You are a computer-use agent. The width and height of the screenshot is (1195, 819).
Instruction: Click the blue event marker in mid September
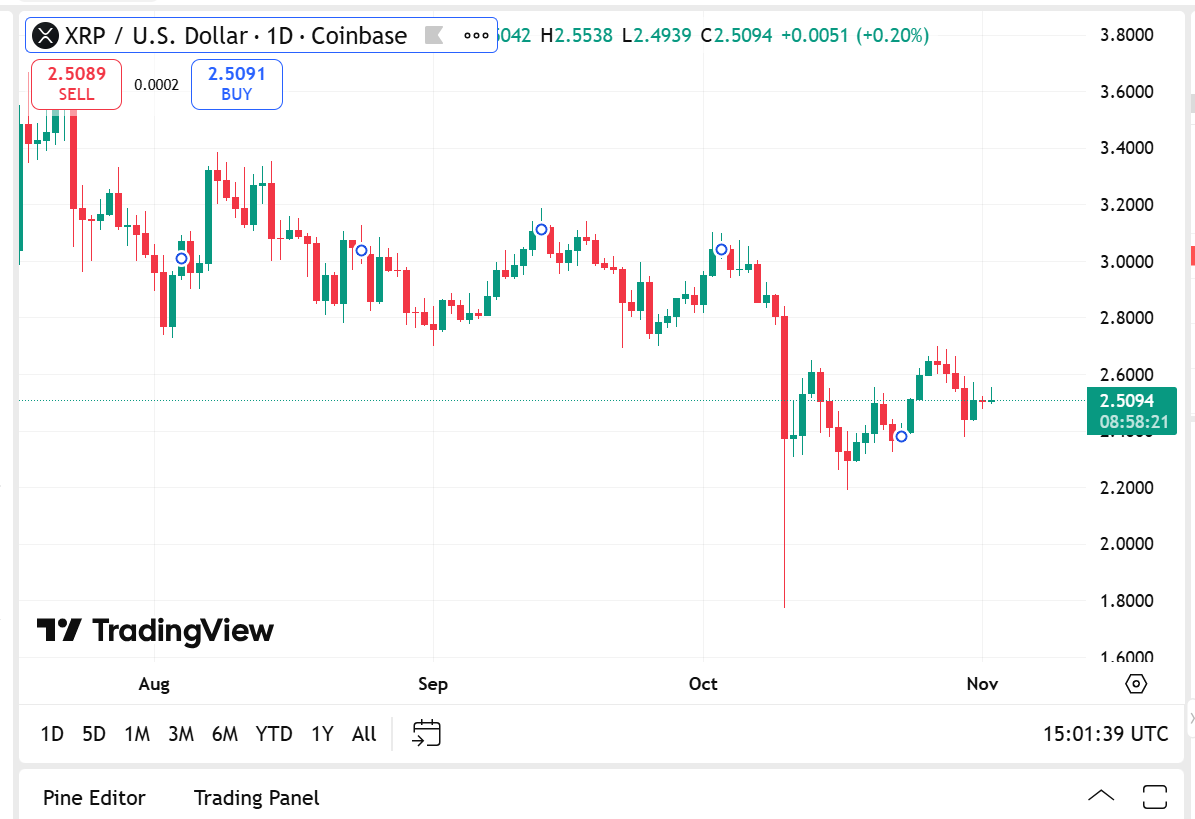[x=541, y=229]
